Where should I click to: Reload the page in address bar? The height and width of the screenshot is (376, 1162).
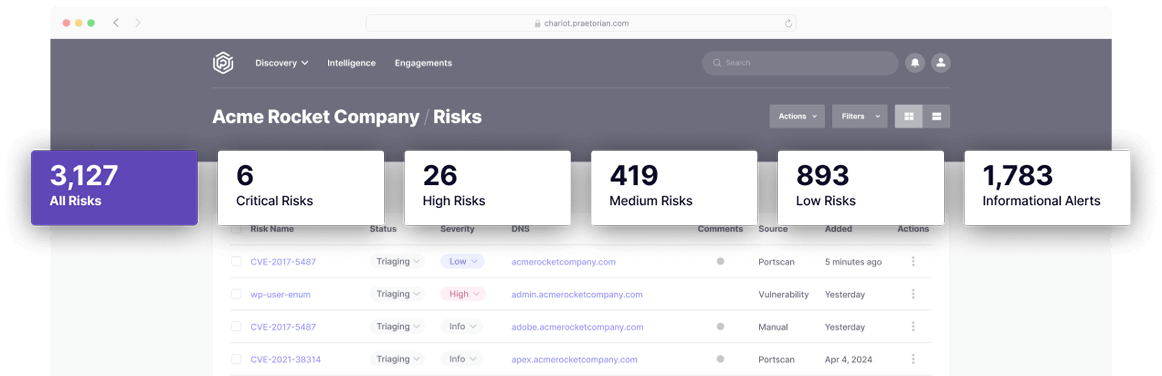(x=788, y=23)
